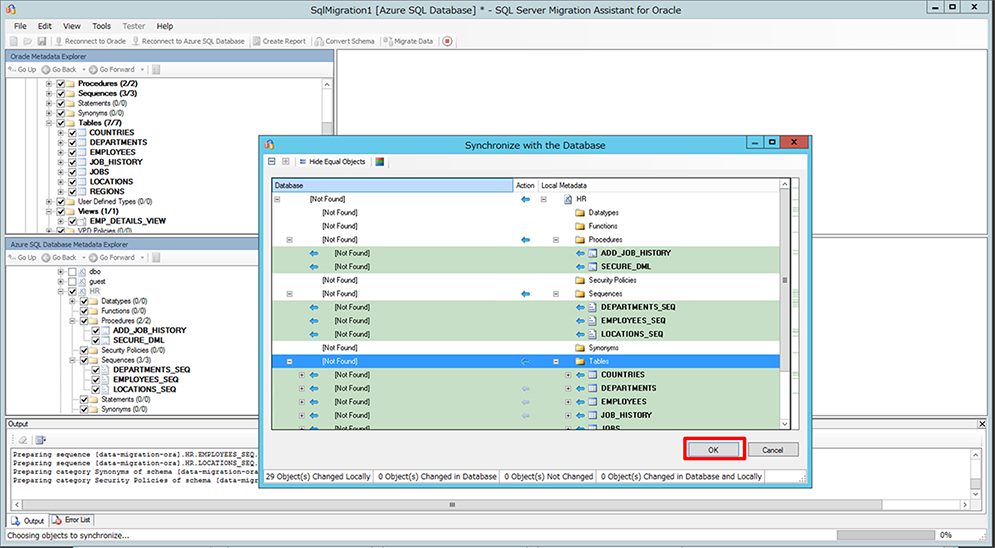The height and width of the screenshot is (548, 995).
Task: Open the Edit menu
Action: (x=44, y=26)
